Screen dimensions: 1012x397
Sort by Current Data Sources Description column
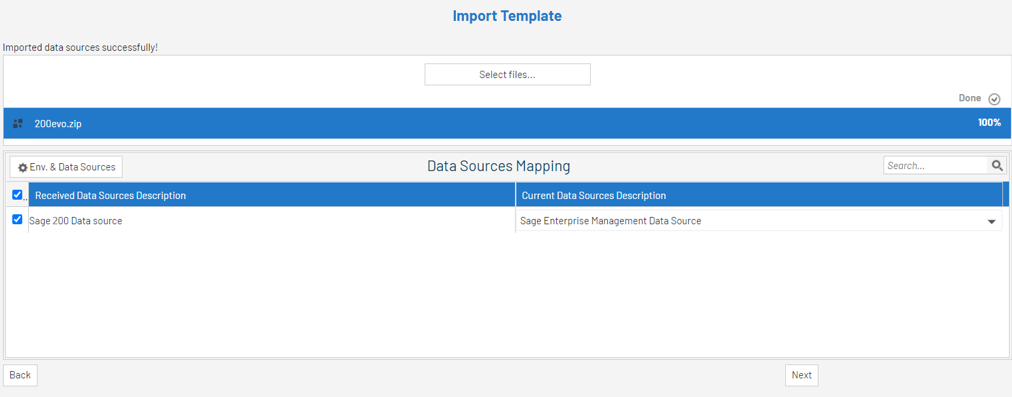click(759, 195)
